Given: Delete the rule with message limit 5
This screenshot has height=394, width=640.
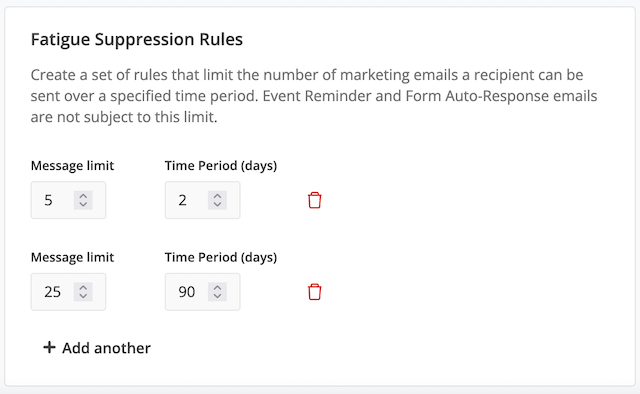Looking at the screenshot, I should (314, 200).
